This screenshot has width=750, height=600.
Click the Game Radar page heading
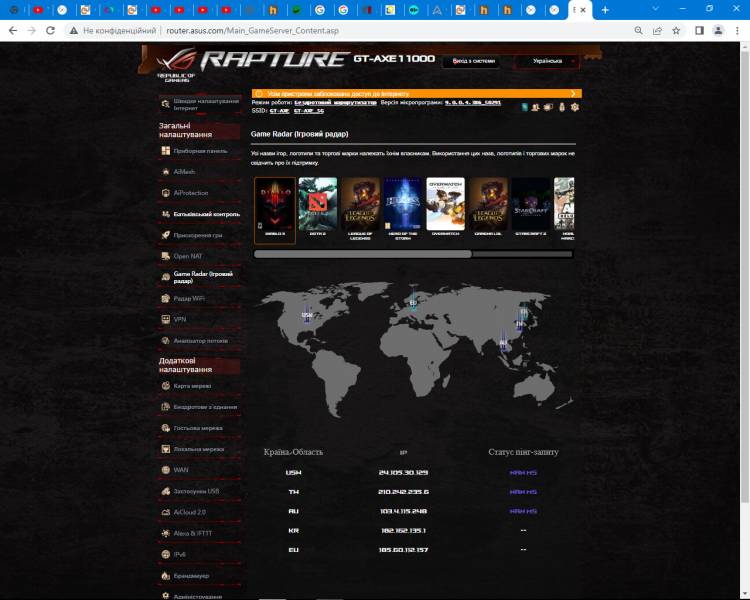click(x=299, y=134)
